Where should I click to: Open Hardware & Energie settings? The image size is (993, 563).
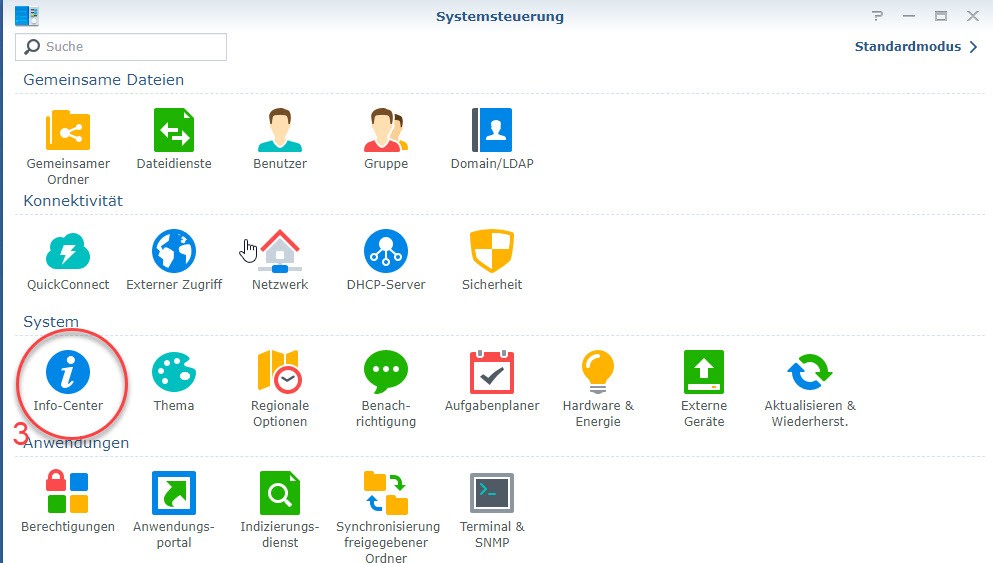coord(598,373)
